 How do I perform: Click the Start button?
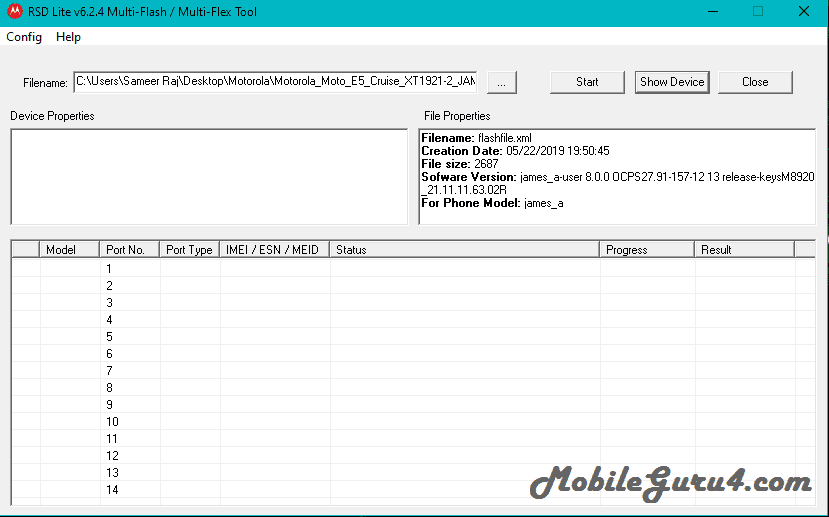point(587,82)
